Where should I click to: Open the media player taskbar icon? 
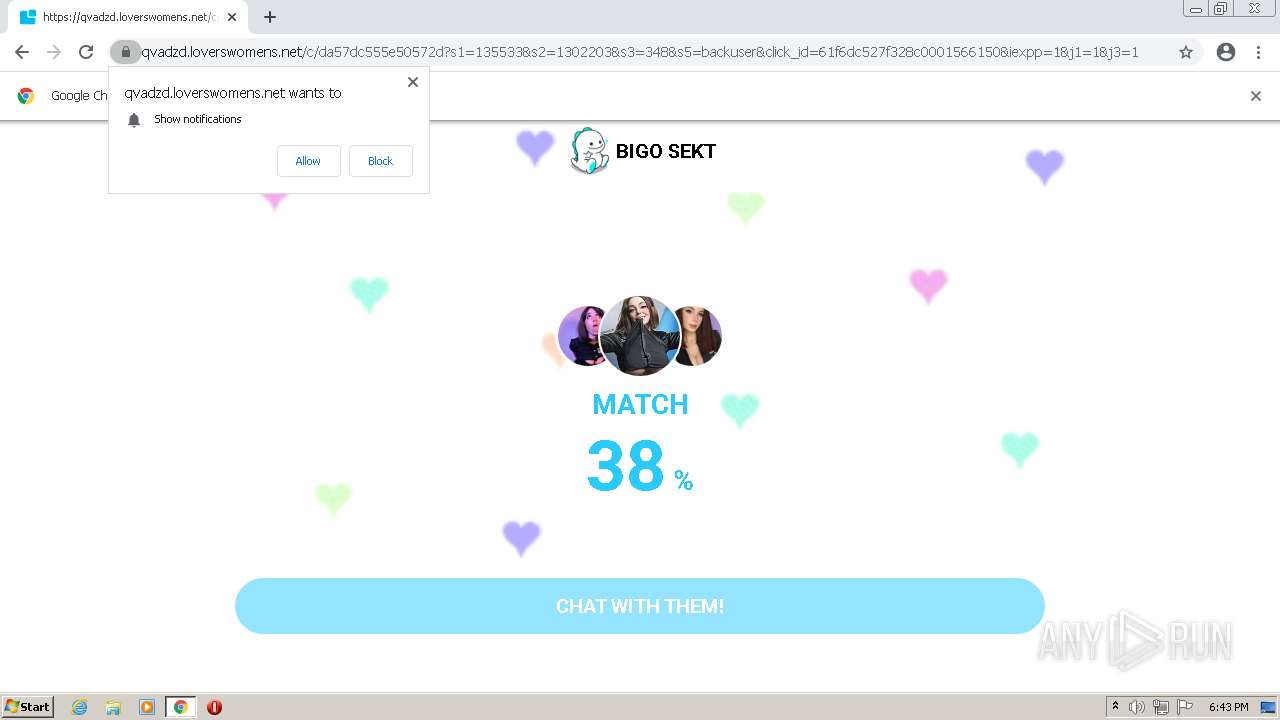pyautogui.click(x=147, y=707)
